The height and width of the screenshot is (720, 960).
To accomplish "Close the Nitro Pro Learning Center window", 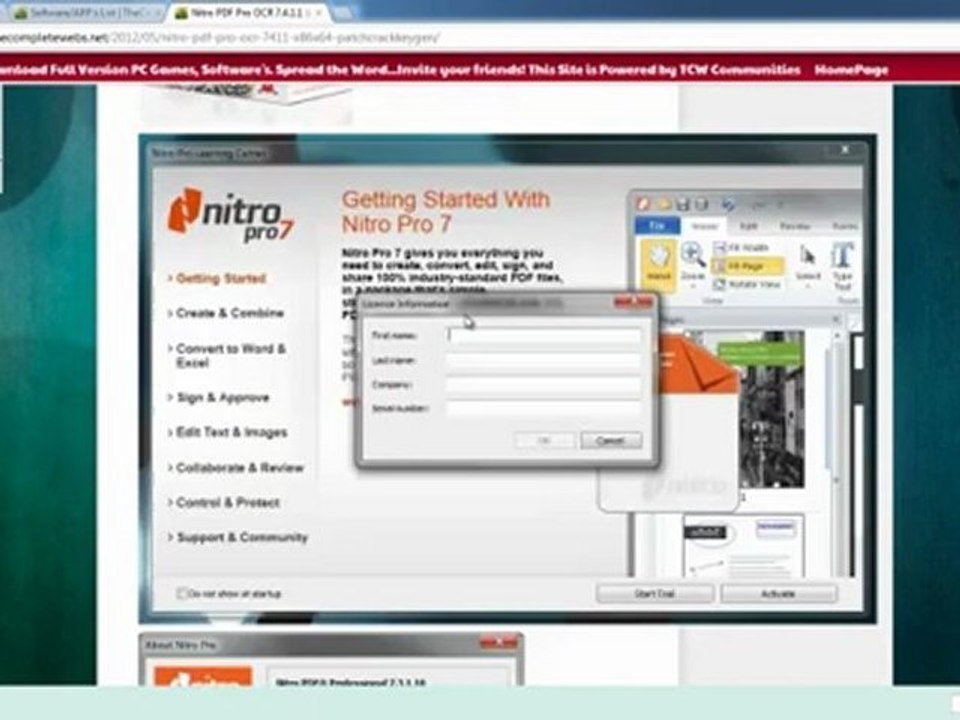I will tap(845, 150).
